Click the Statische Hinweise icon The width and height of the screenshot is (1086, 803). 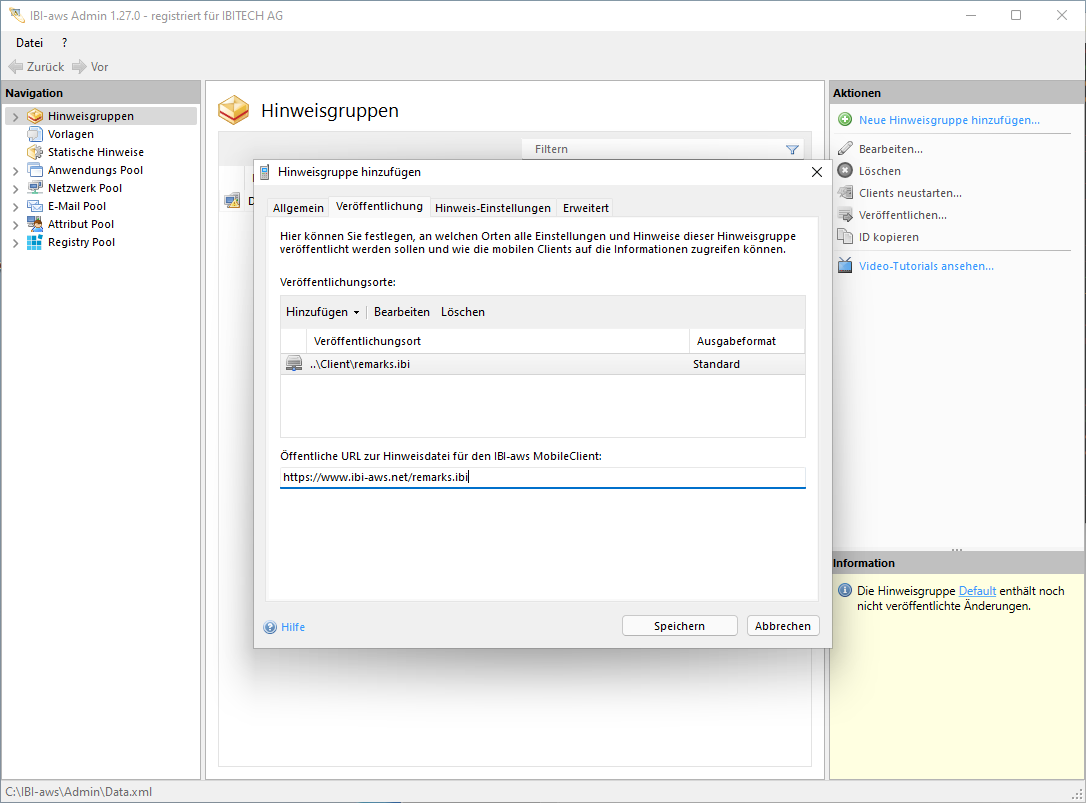click(x=35, y=152)
